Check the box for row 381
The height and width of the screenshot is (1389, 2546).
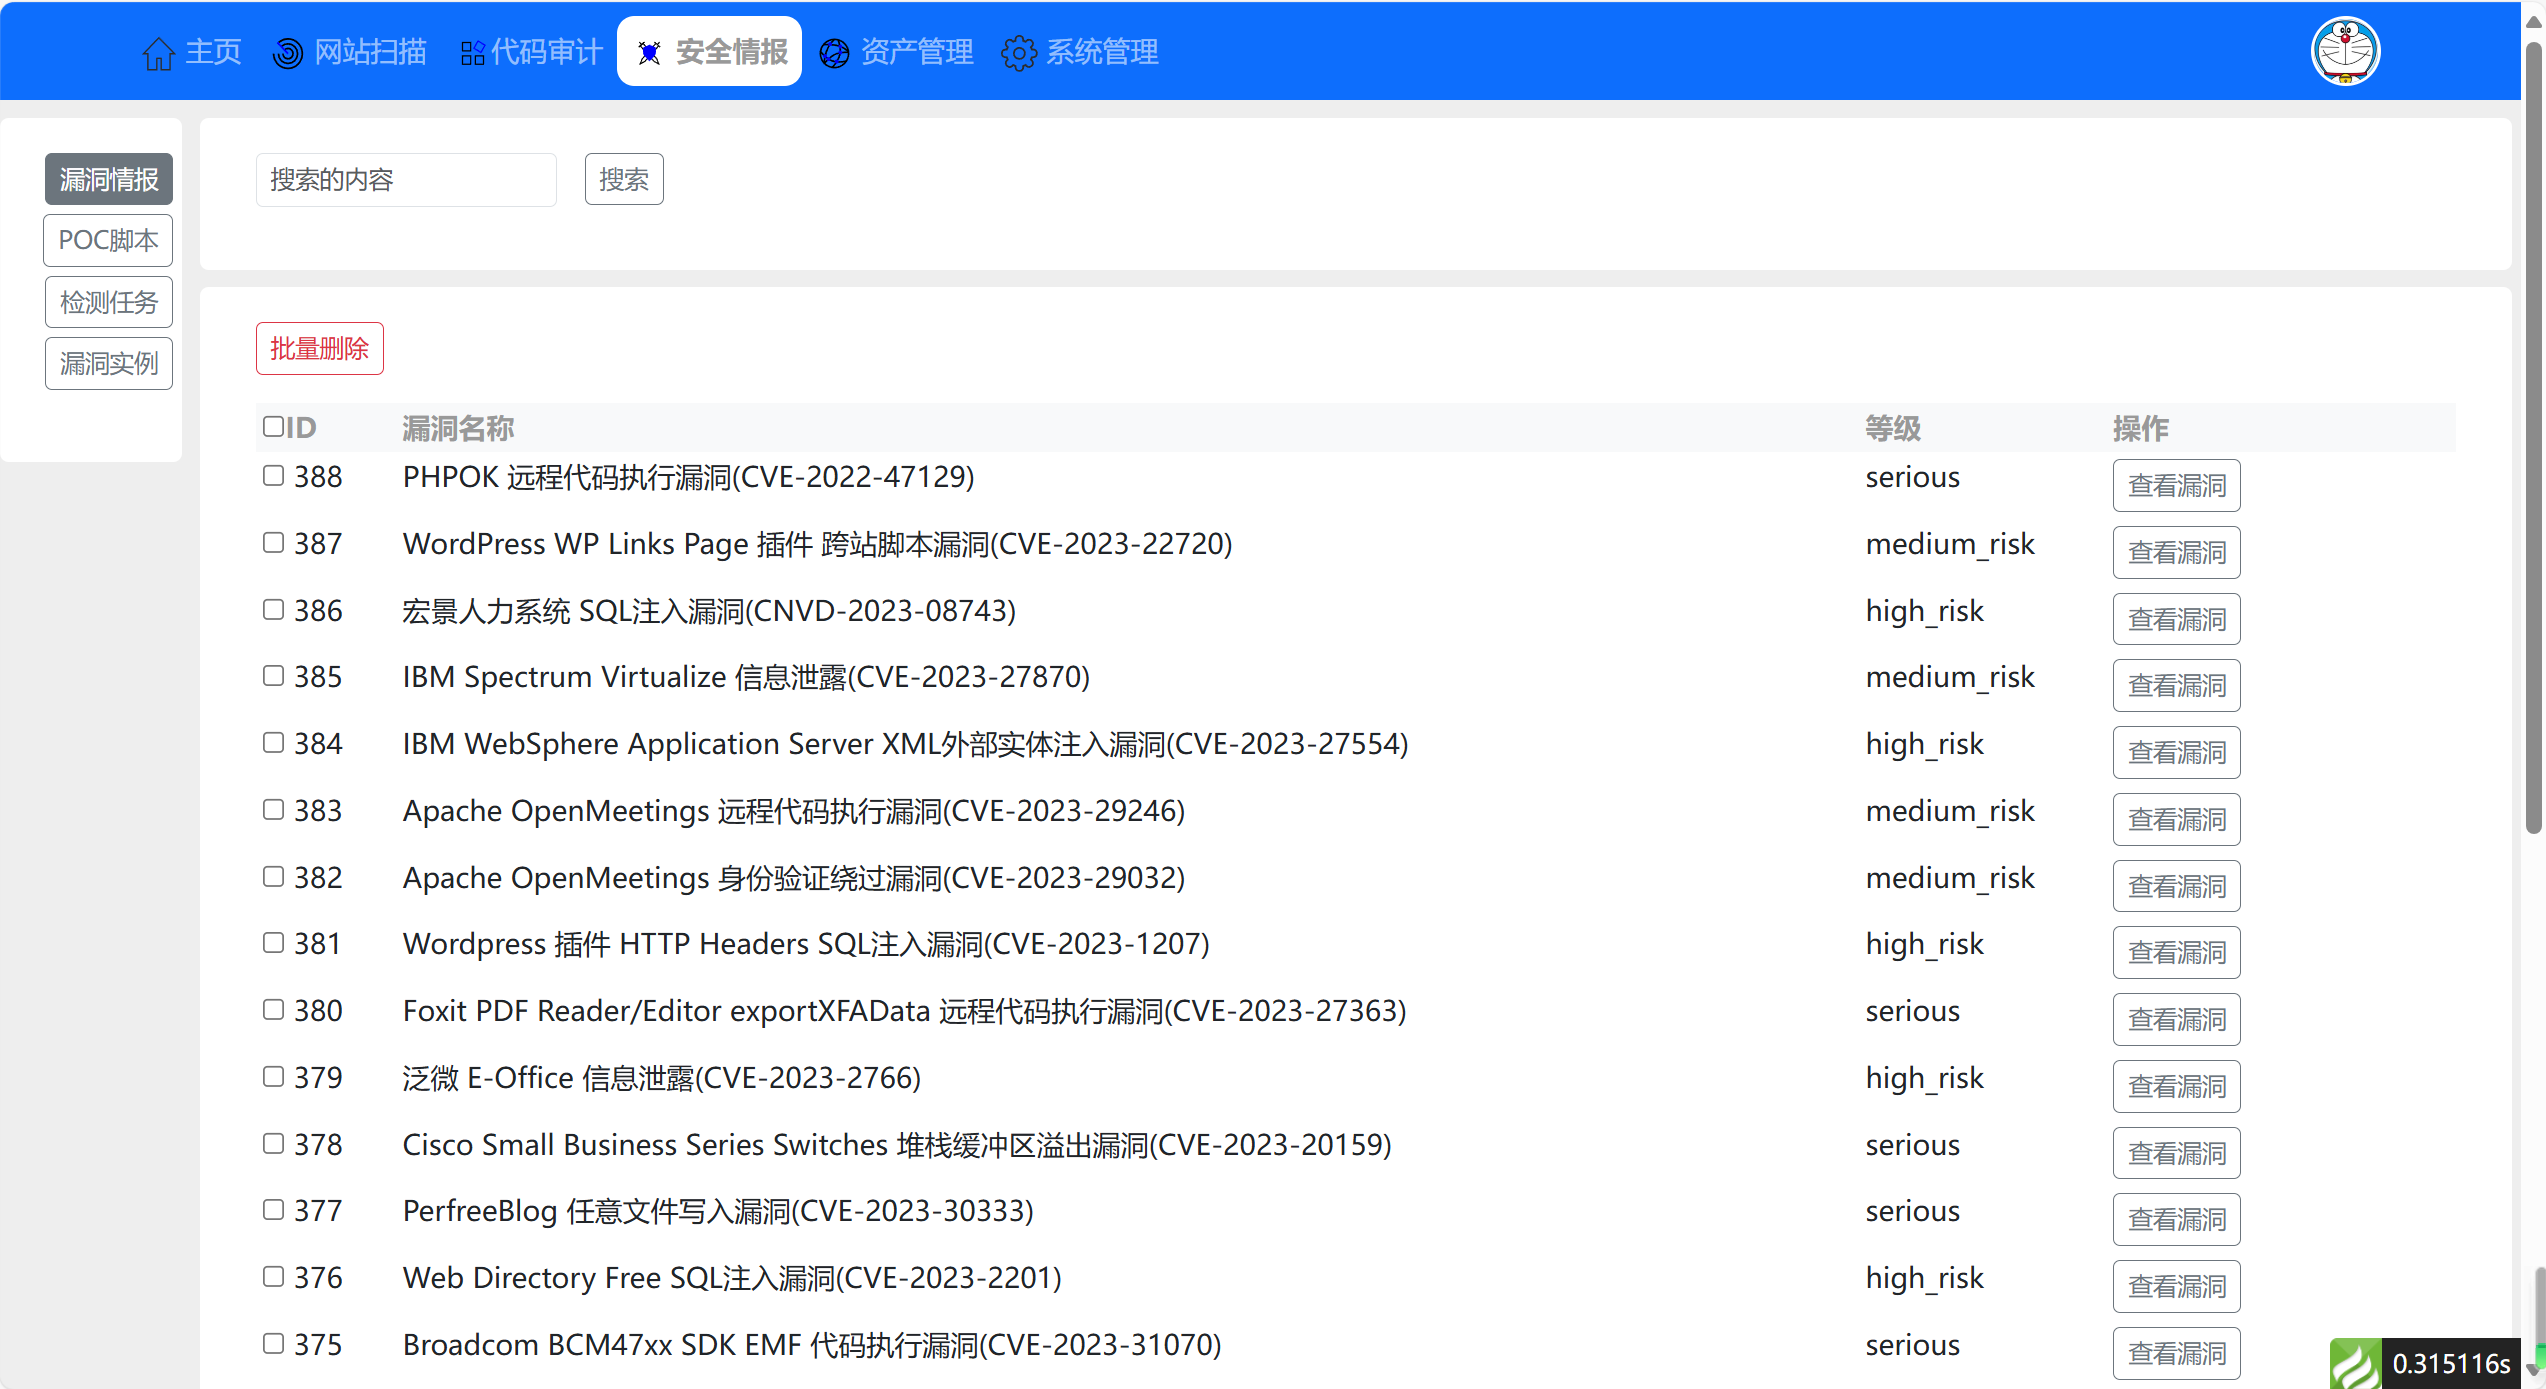coord(273,942)
